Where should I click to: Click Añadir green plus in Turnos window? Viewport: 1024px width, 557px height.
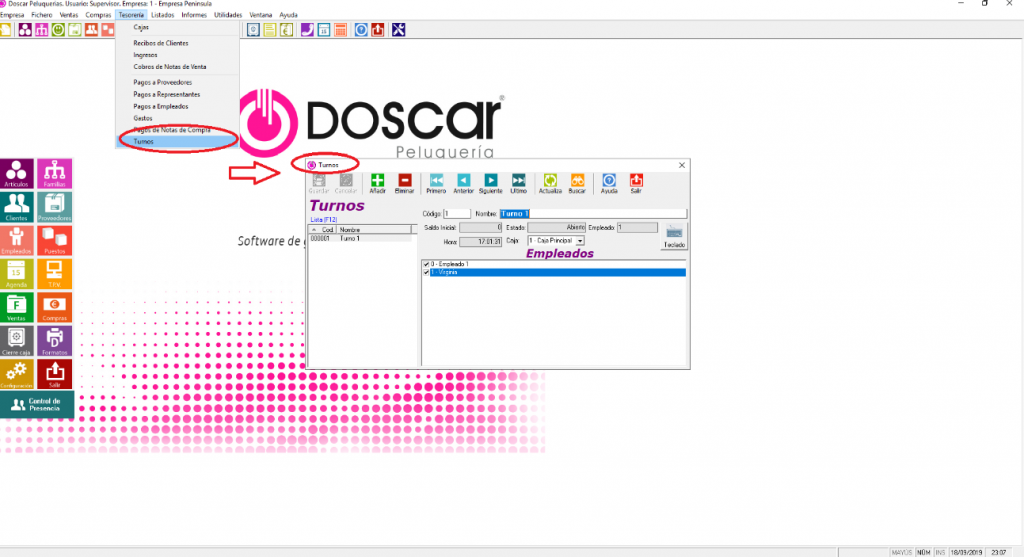point(377,183)
